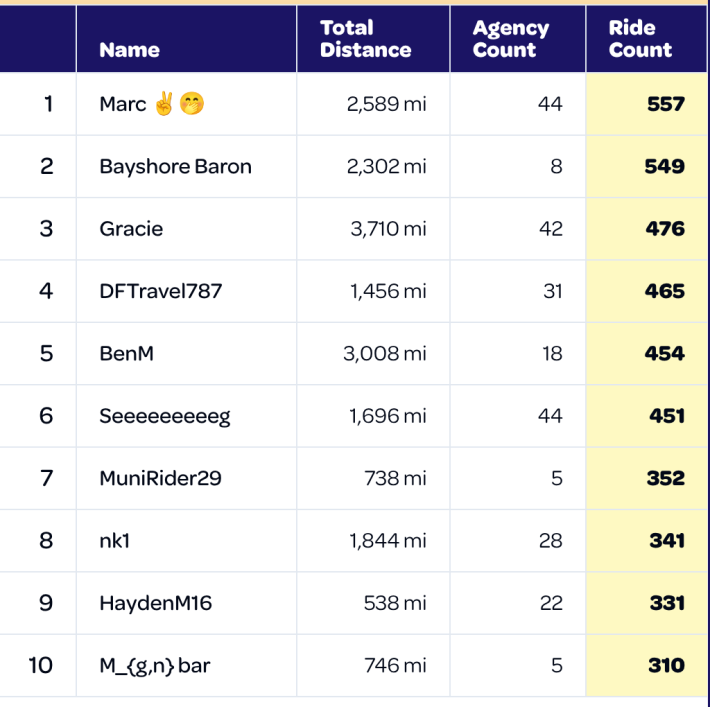Click the smiling face emoji beside Marc
The height and width of the screenshot is (707, 710).
(x=192, y=104)
